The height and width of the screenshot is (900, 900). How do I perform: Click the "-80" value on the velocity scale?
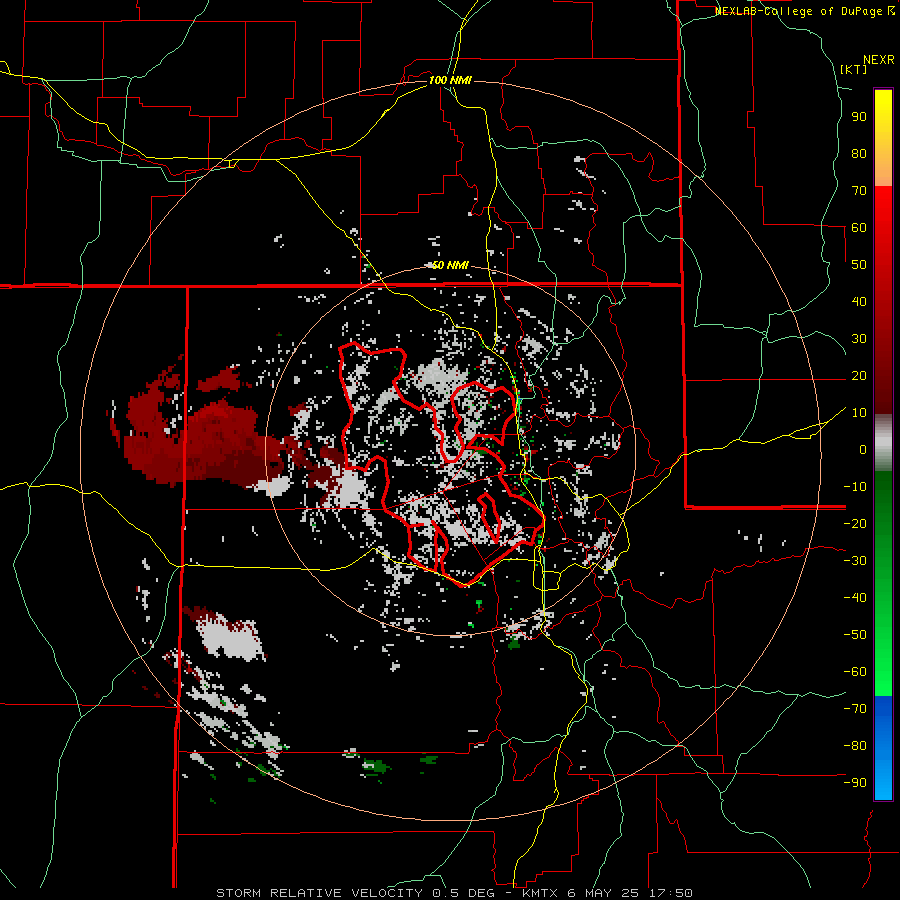[855, 746]
